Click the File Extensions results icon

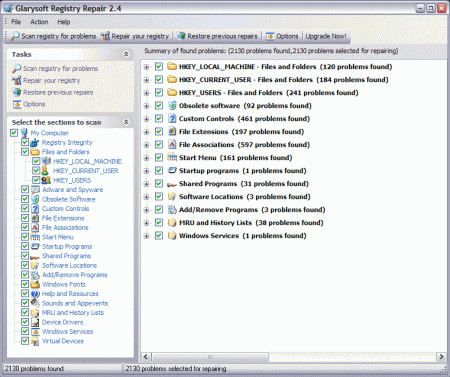(172, 131)
